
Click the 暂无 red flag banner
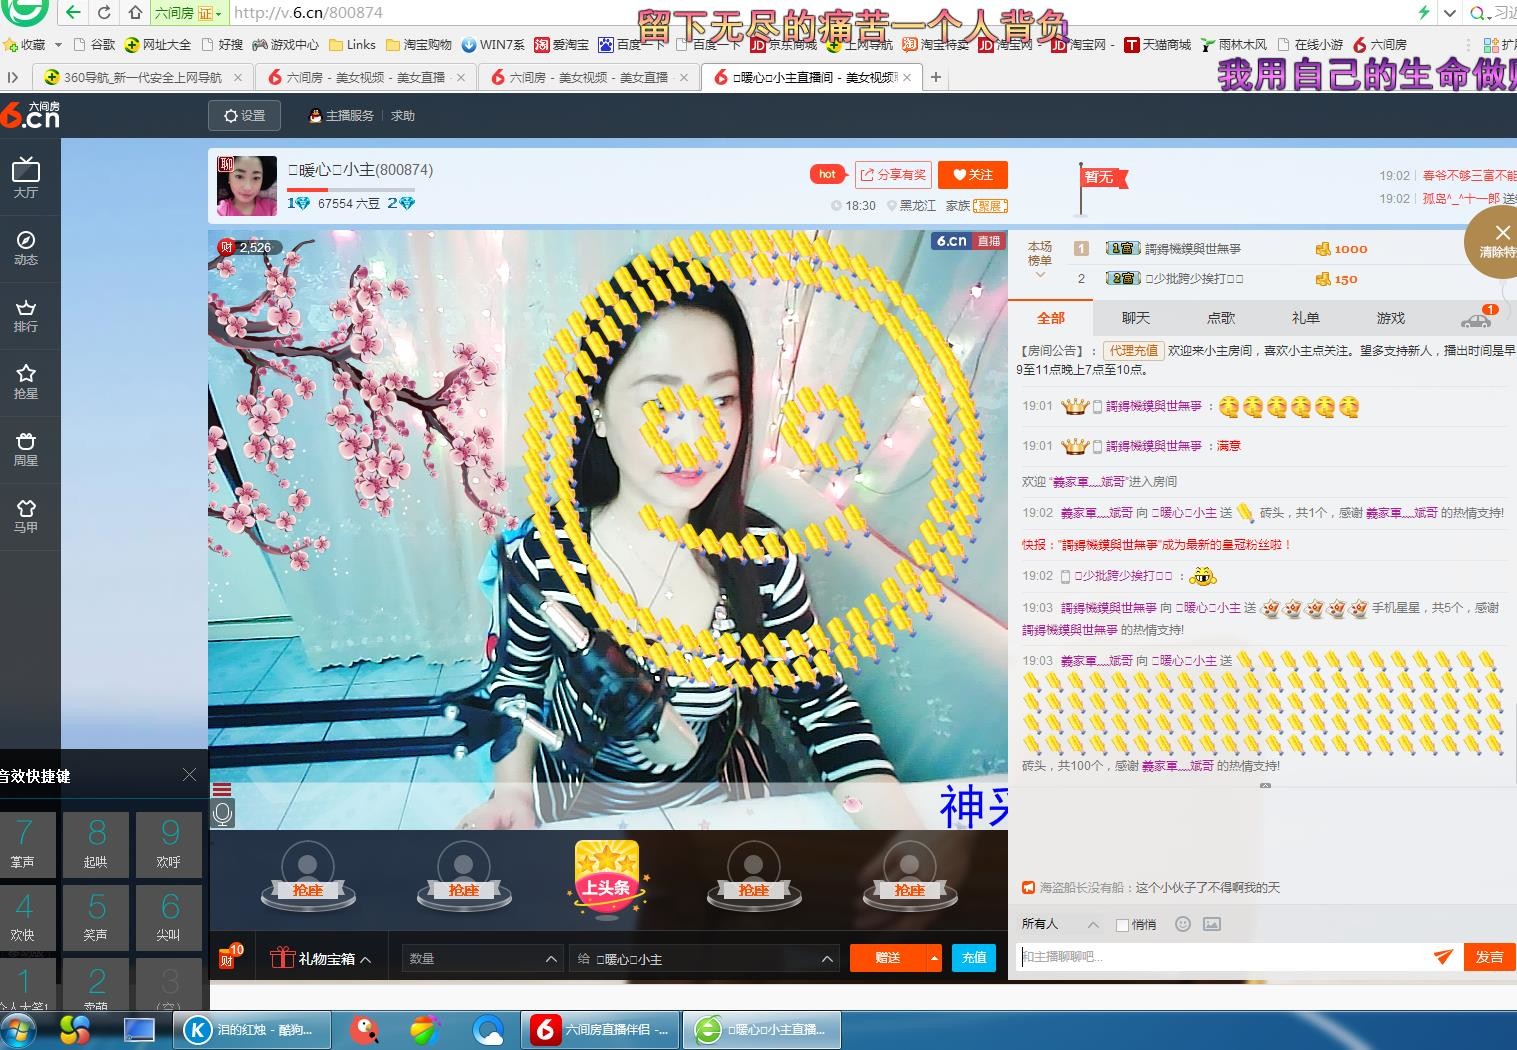(1104, 177)
